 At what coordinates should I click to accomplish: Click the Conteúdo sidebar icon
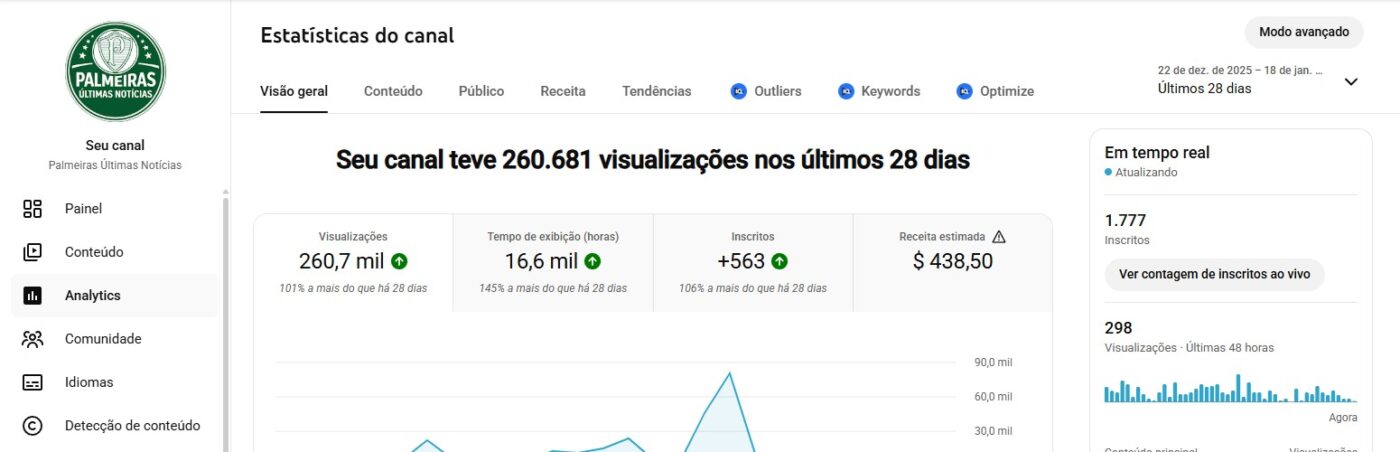(32, 252)
